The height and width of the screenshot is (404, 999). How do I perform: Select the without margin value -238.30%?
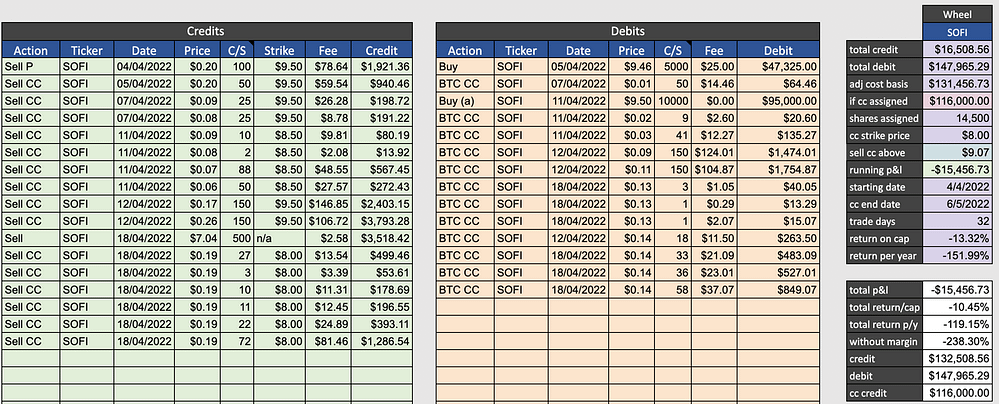pos(958,341)
